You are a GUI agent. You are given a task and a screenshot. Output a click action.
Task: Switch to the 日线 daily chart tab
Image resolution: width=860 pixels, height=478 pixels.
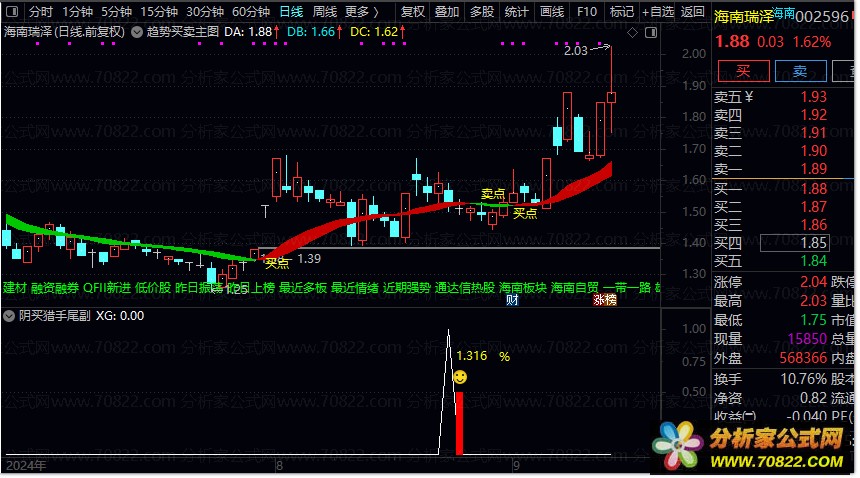coord(291,12)
